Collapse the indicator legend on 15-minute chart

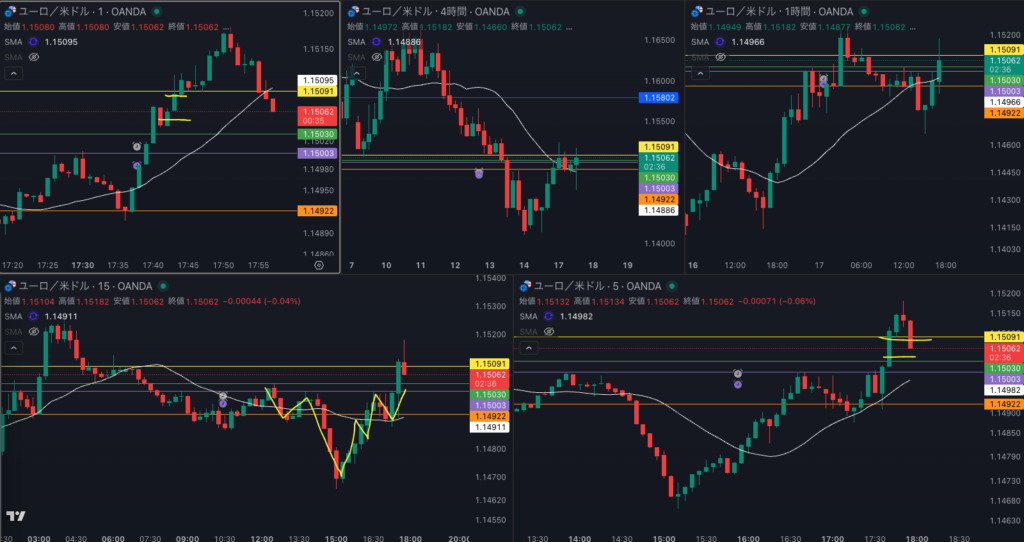click(x=12, y=348)
